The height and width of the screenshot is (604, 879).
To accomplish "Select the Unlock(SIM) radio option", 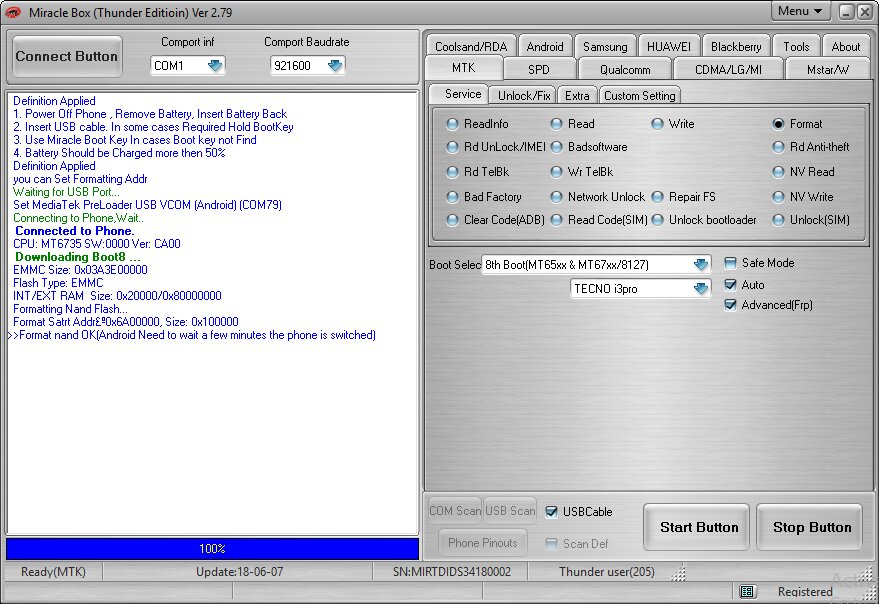I will click(778, 220).
